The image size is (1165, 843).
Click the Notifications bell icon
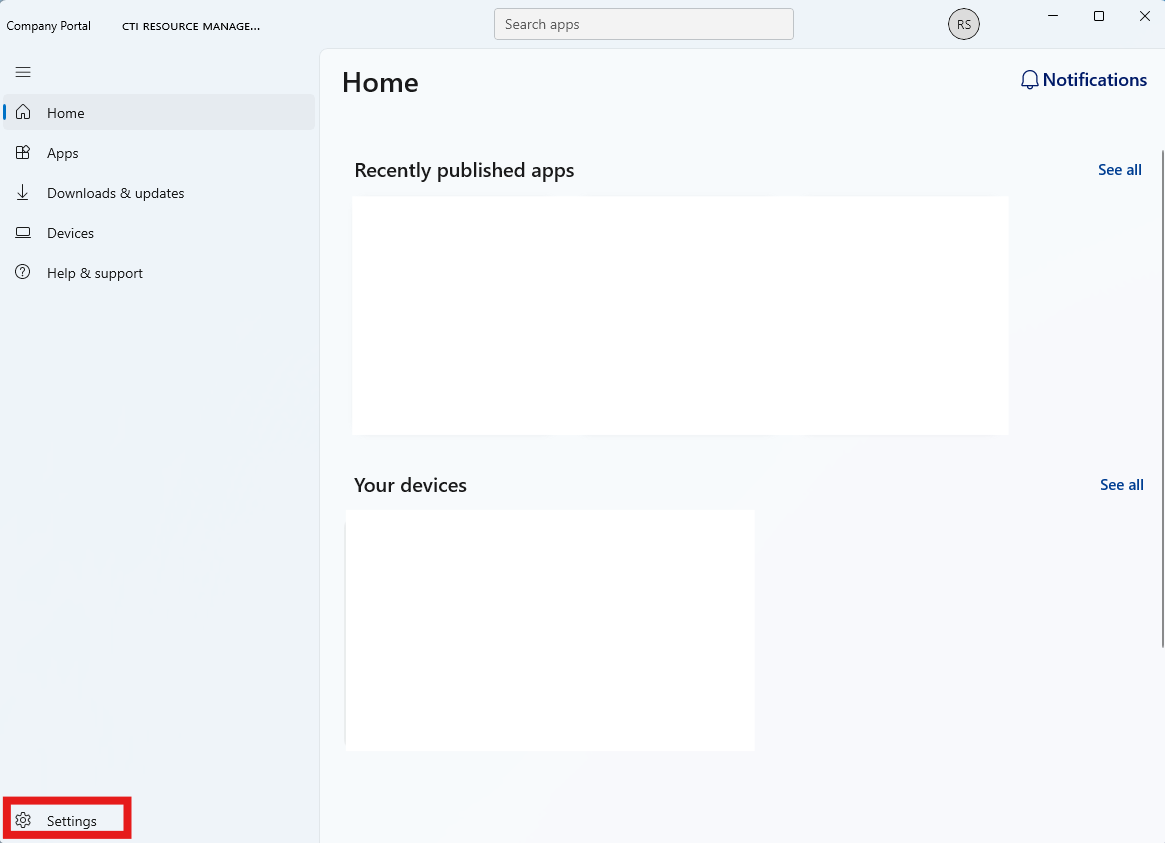pos(1029,81)
